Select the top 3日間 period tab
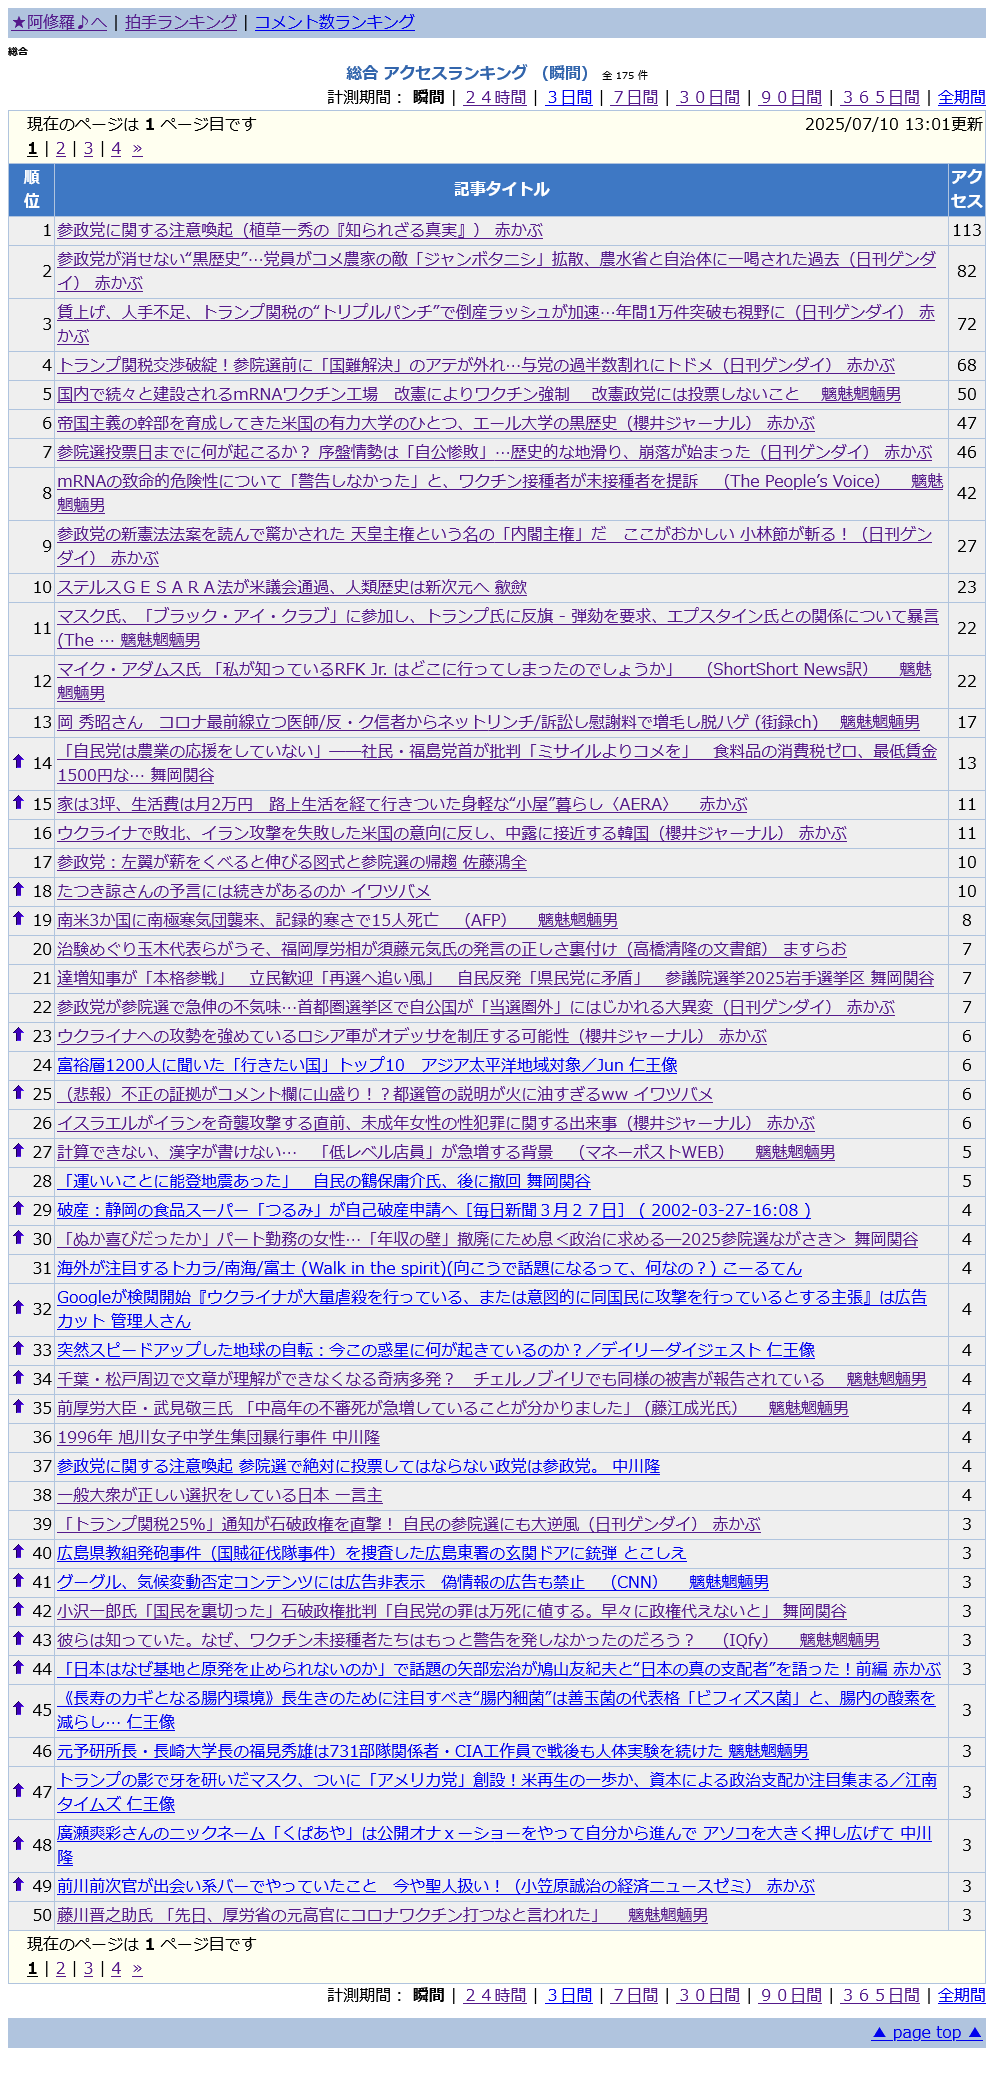The width and height of the screenshot is (994, 2080). click(x=569, y=97)
